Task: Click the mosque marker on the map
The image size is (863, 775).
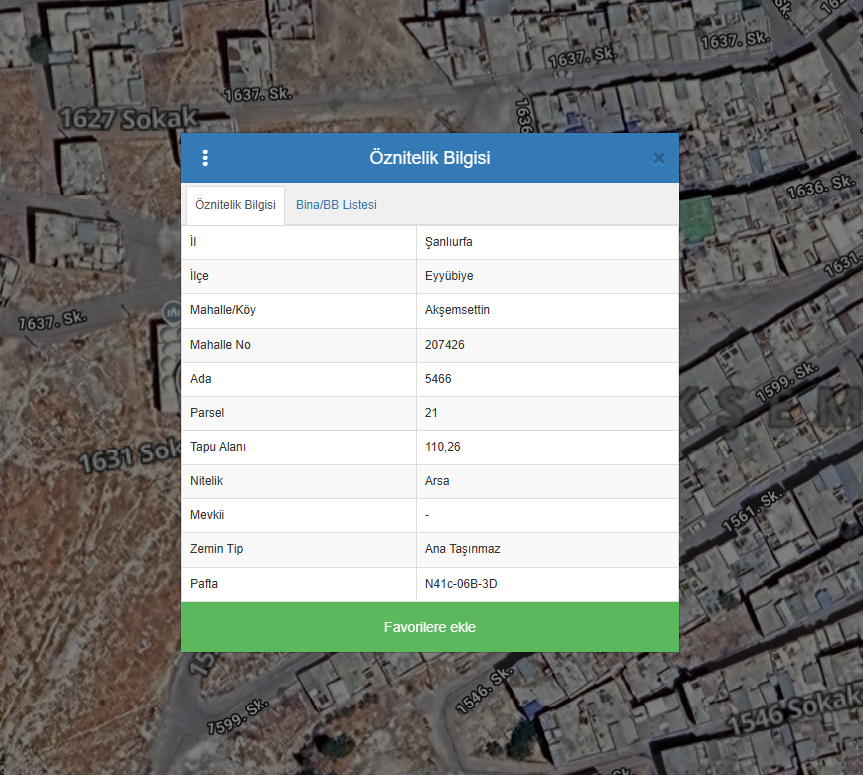Action: [x=171, y=313]
